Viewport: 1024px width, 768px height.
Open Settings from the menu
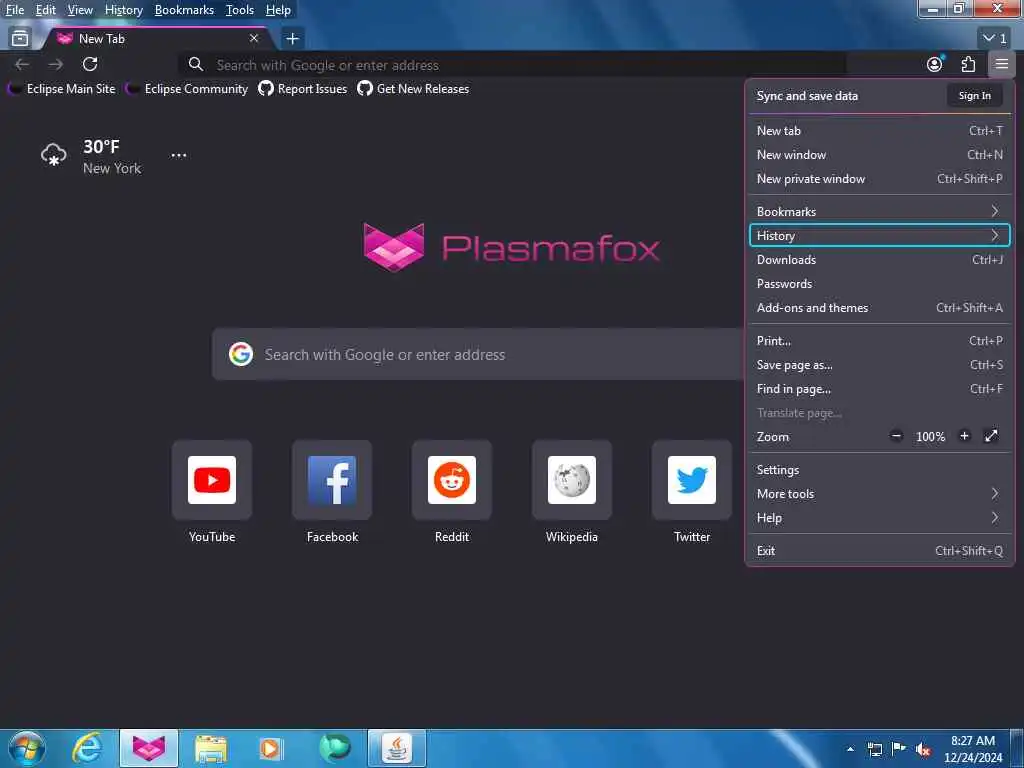[880, 470]
